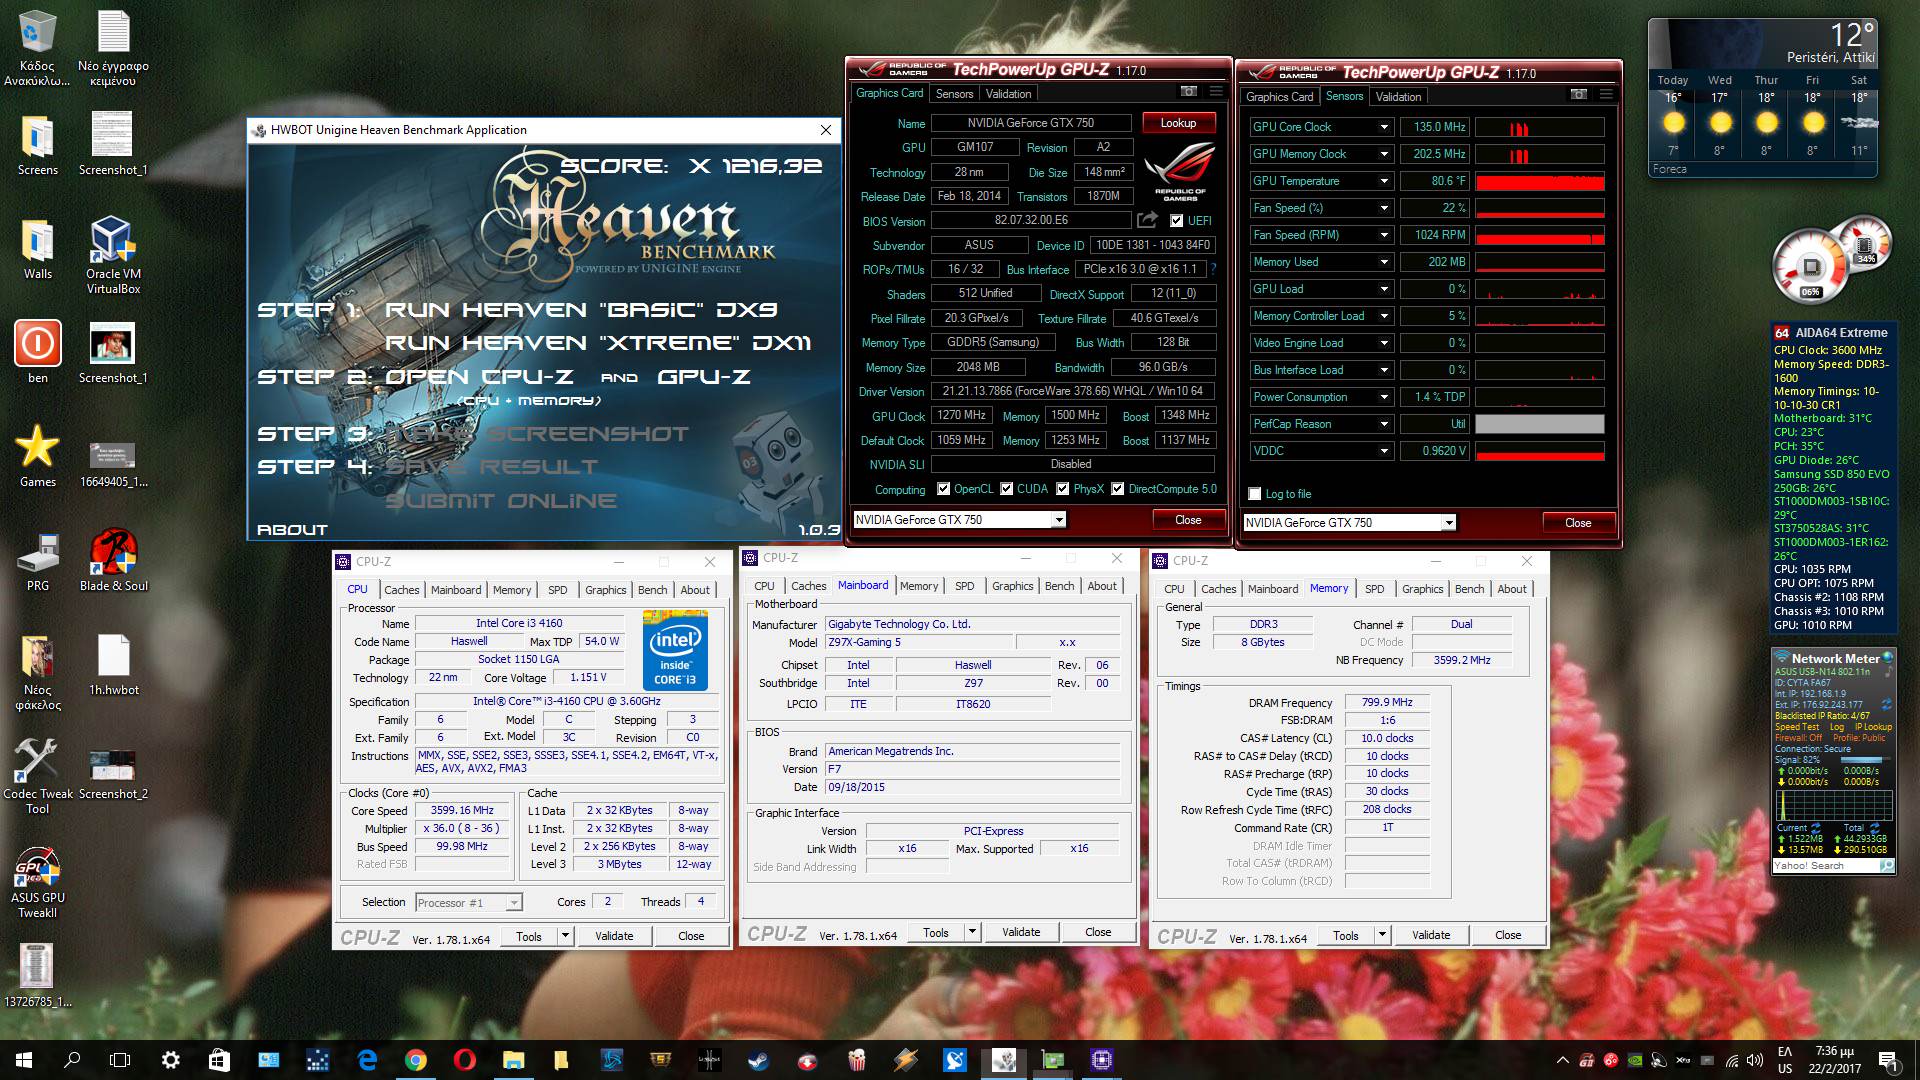Screen dimensions: 1920x1080
Task: Toggle the DirectCompute 5.0 checkbox
Action: (1118, 489)
